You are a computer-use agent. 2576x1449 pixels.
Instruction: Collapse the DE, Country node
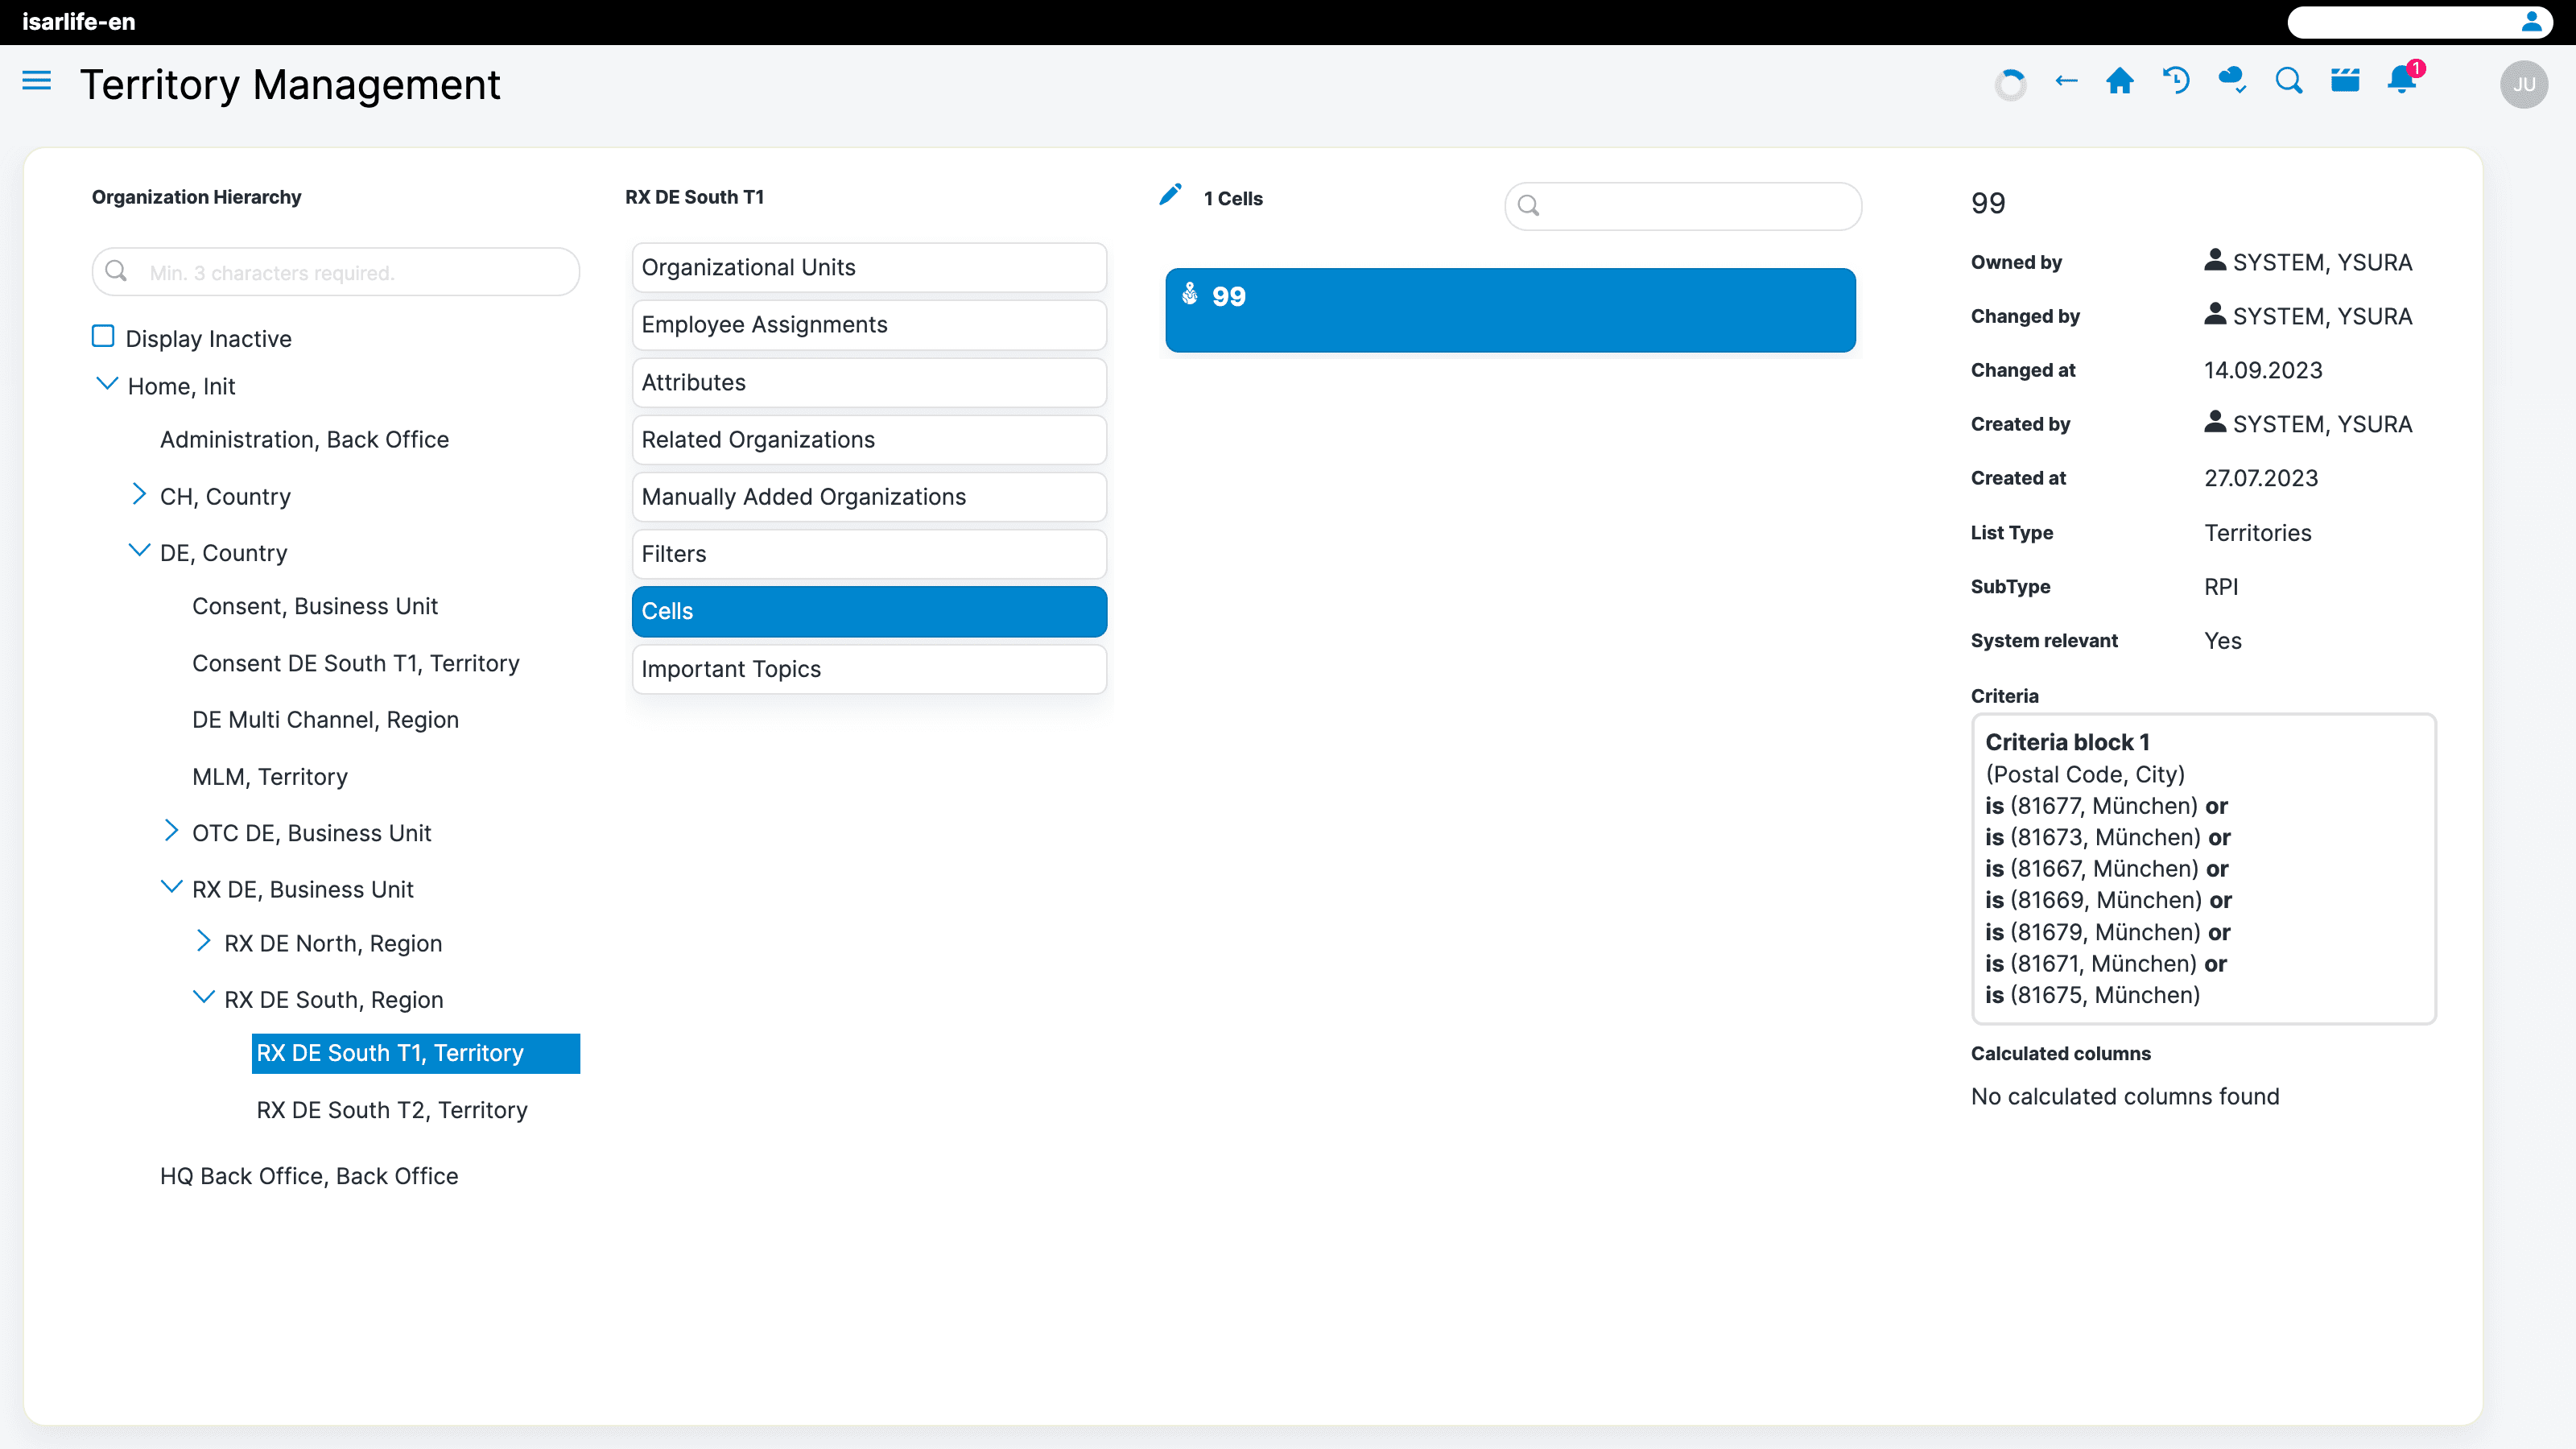(x=139, y=551)
